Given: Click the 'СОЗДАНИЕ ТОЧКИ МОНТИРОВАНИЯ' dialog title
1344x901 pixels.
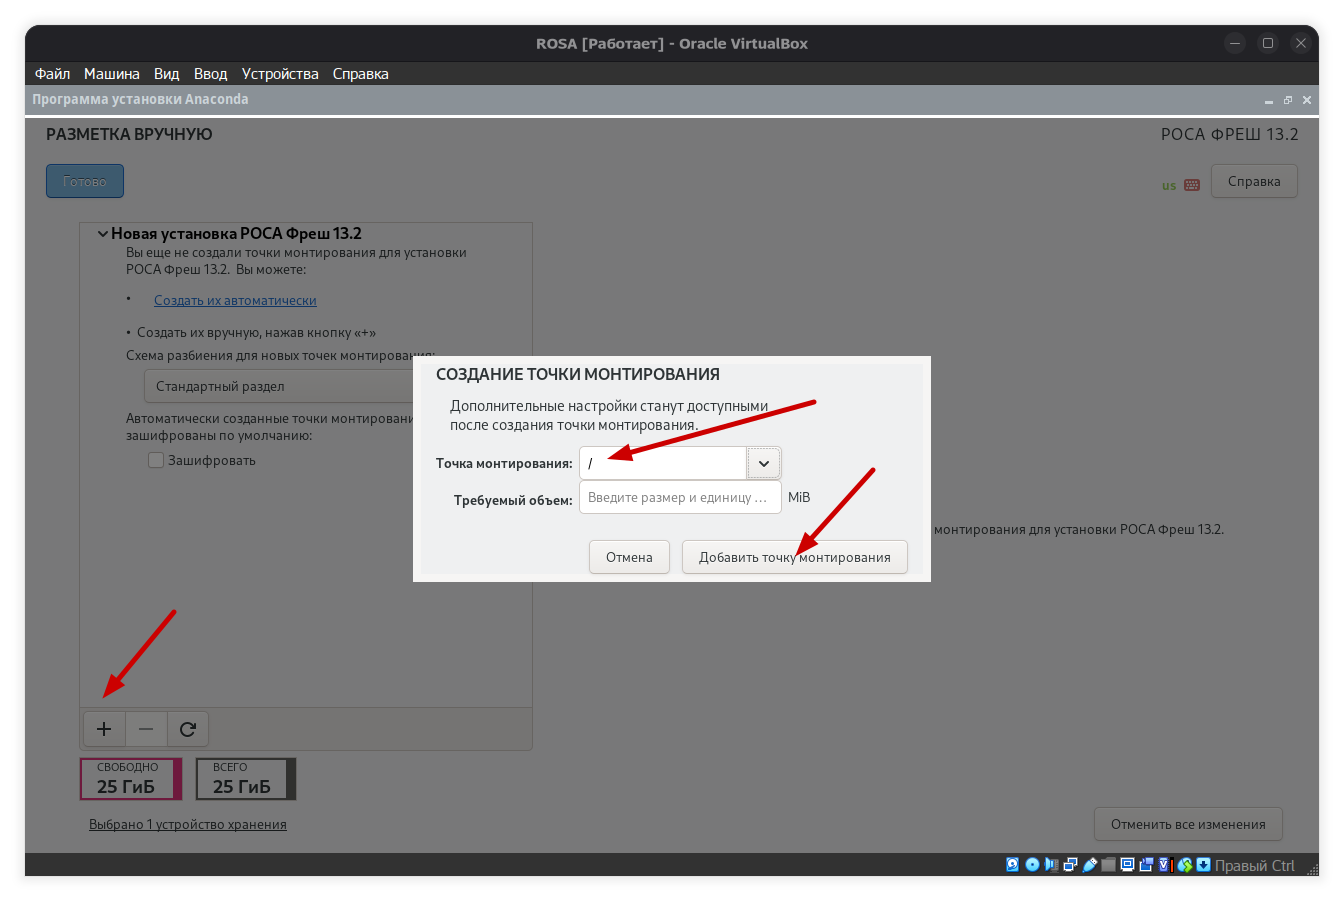Looking at the screenshot, I should 578,374.
